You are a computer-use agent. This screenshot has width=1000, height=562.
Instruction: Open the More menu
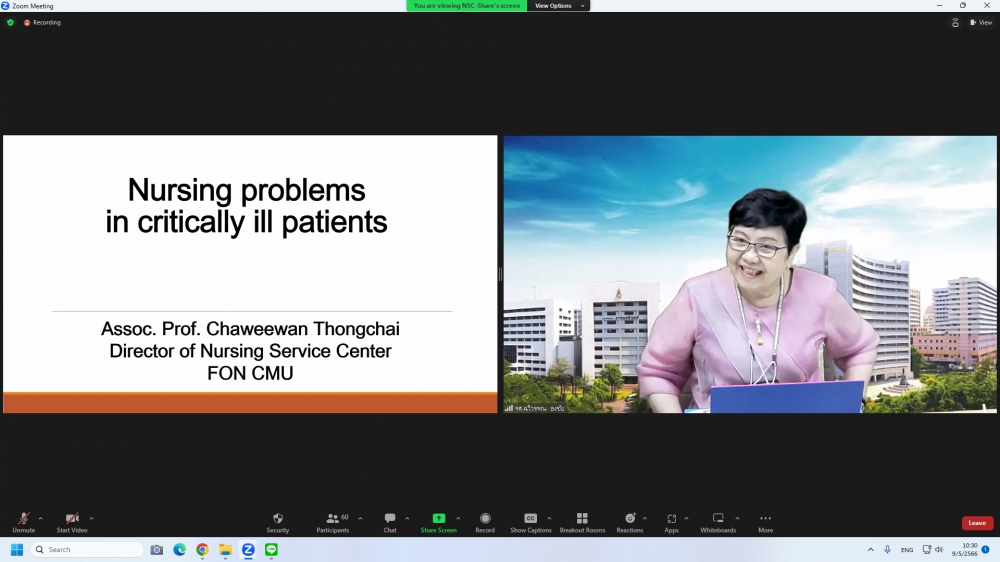765,522
